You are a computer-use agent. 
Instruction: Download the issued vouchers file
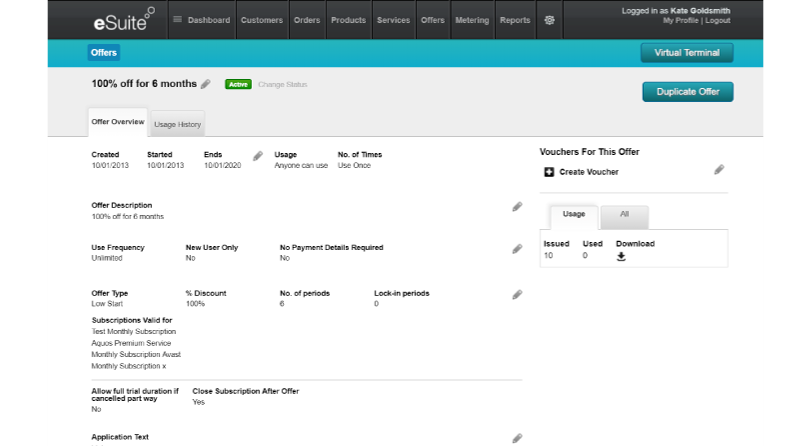tap(621, 256)
